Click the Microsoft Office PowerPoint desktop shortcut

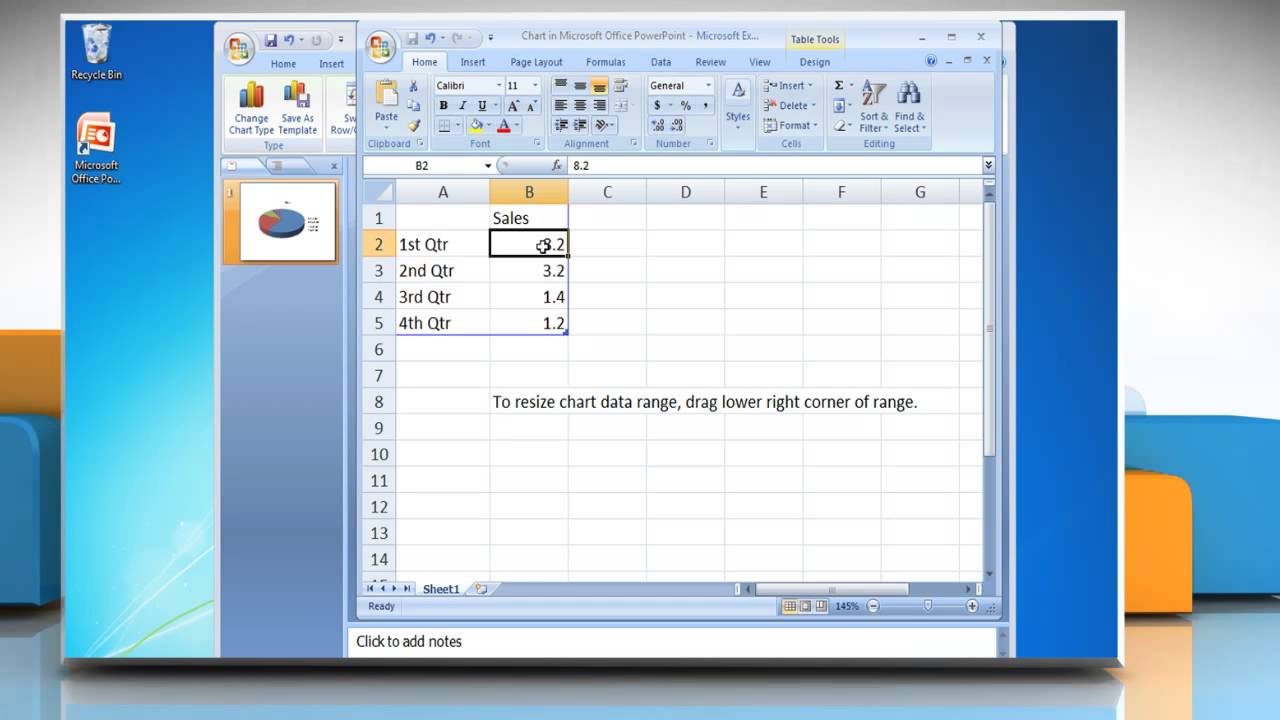(96, 149)
